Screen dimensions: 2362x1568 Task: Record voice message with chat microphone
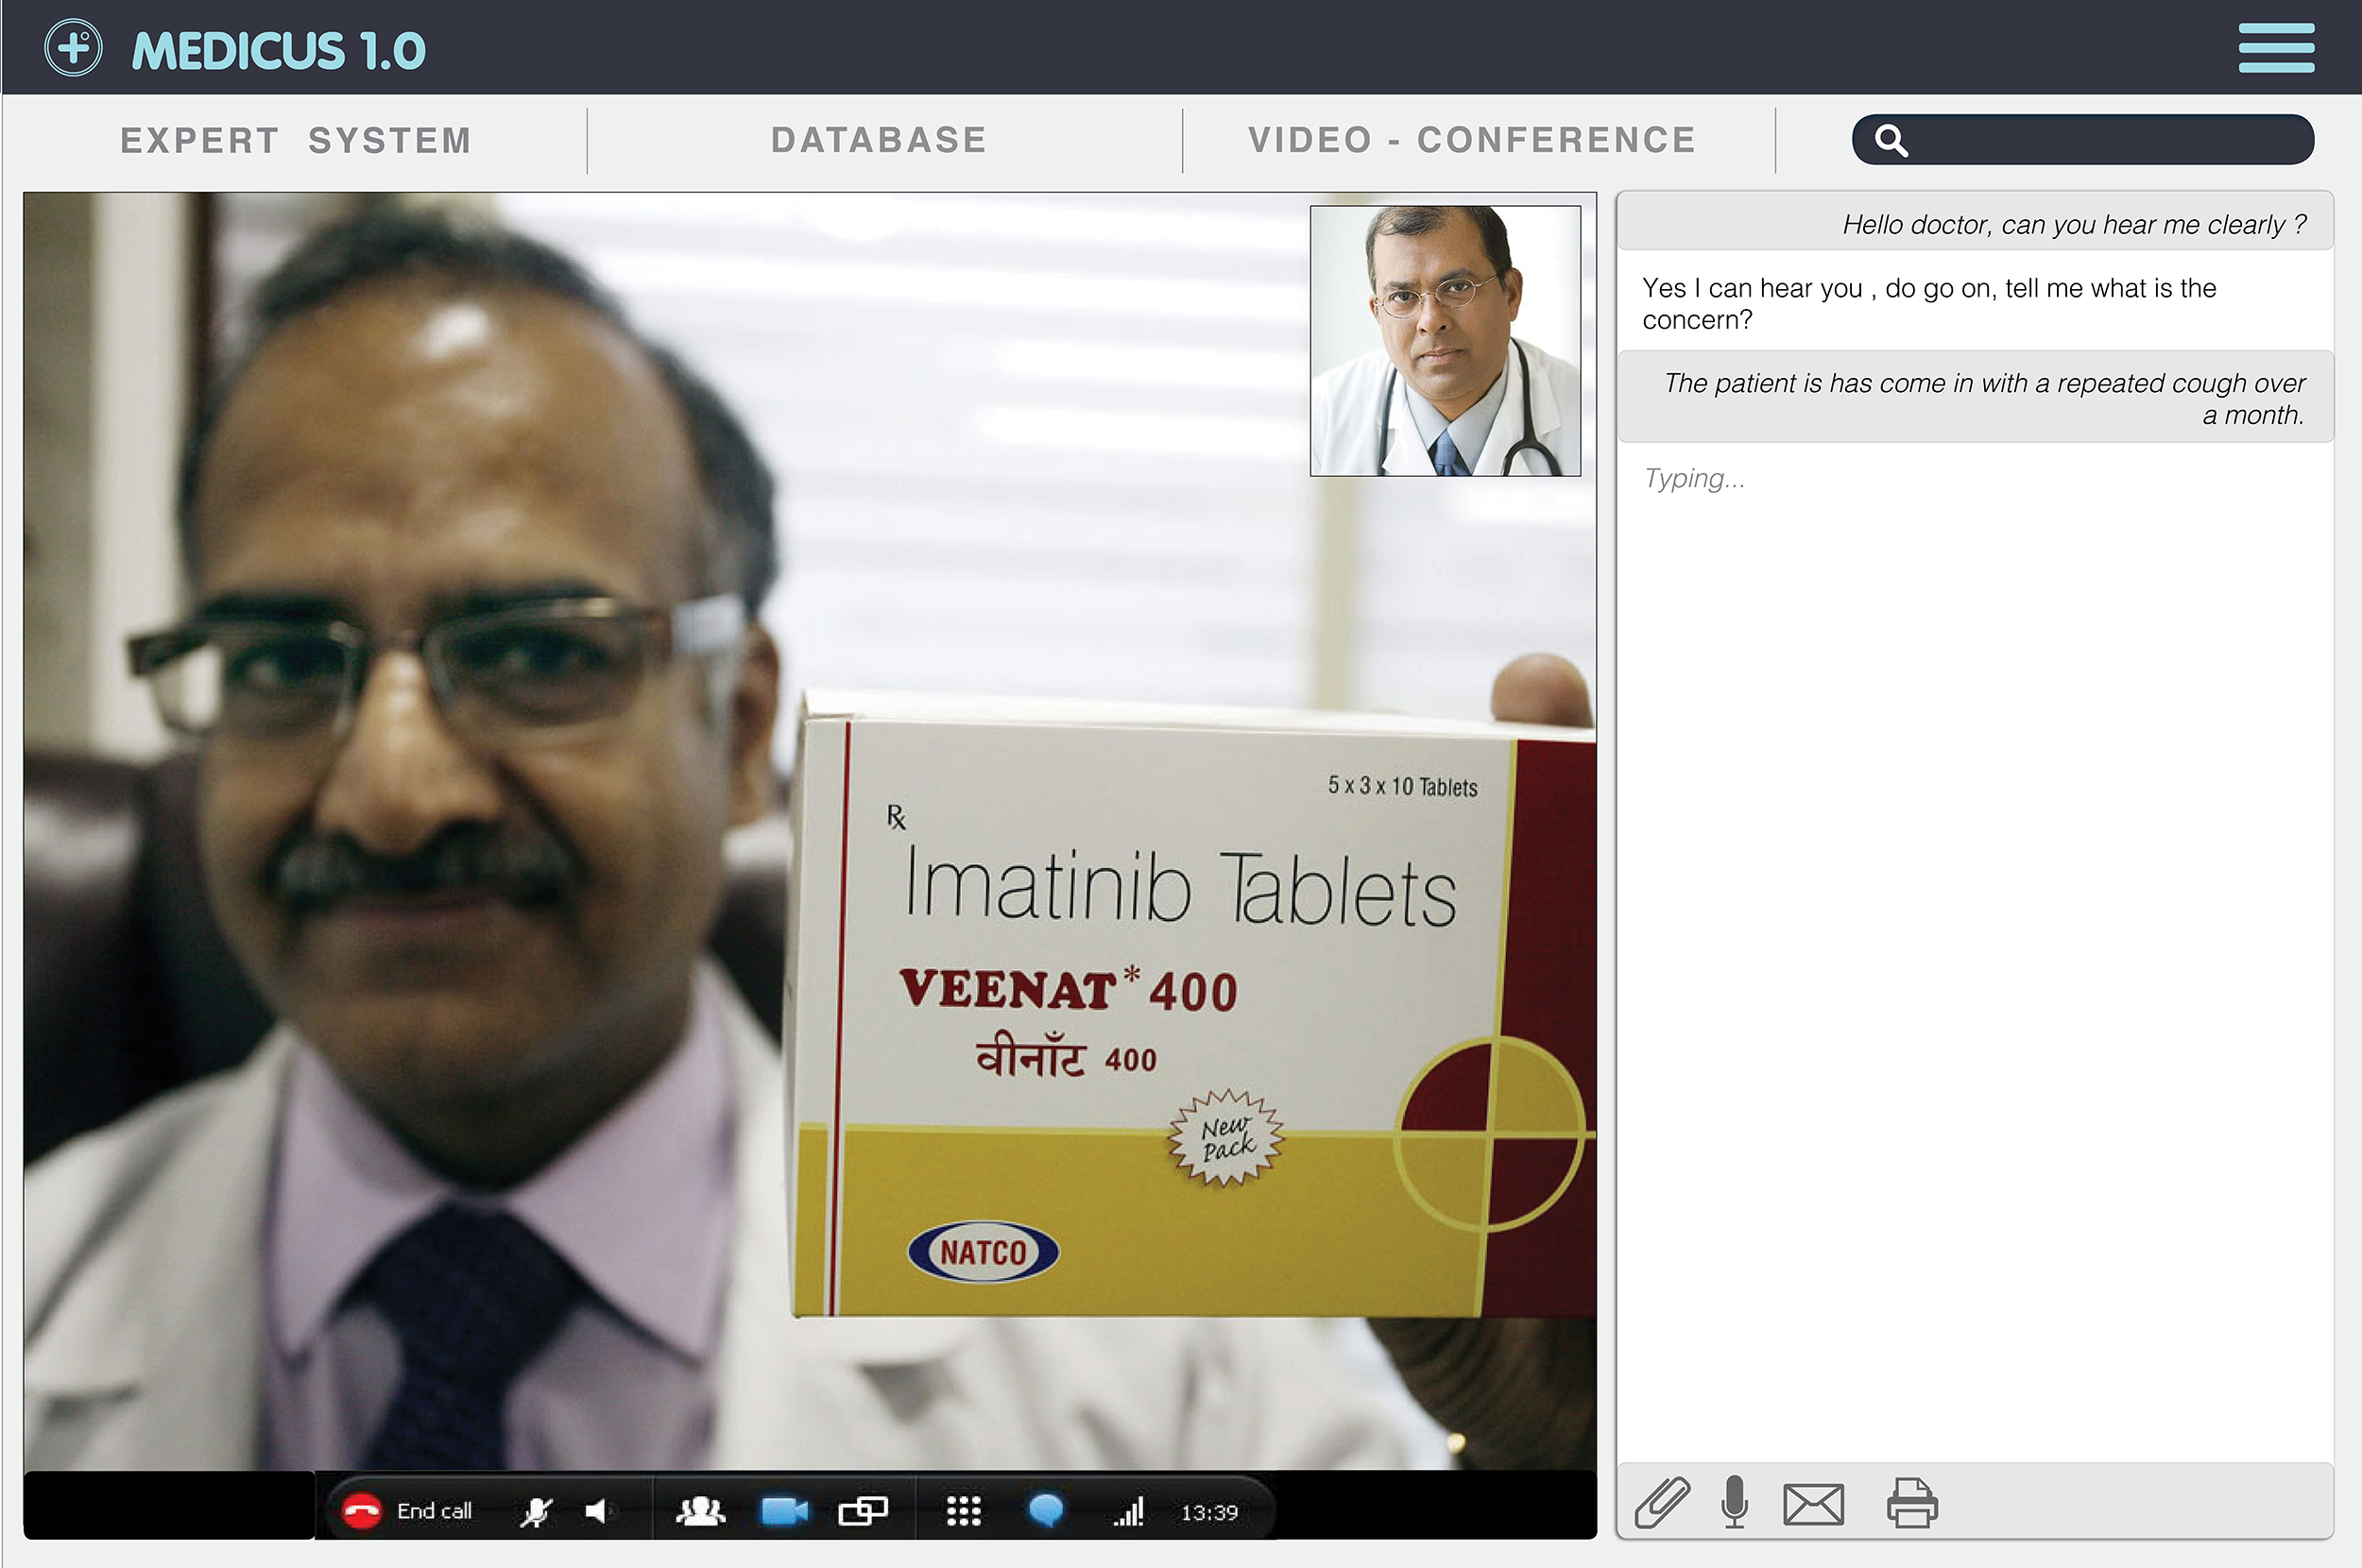tap(1735, 1502)
